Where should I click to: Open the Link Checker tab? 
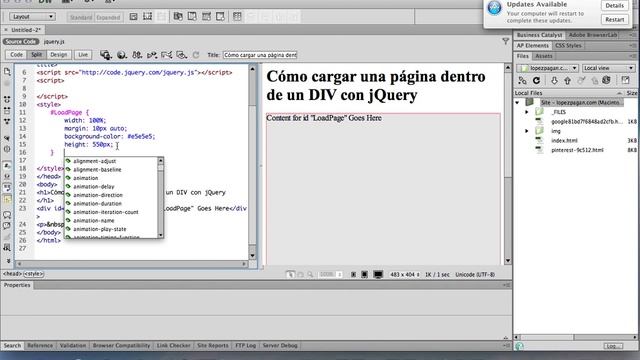[173, 345]
